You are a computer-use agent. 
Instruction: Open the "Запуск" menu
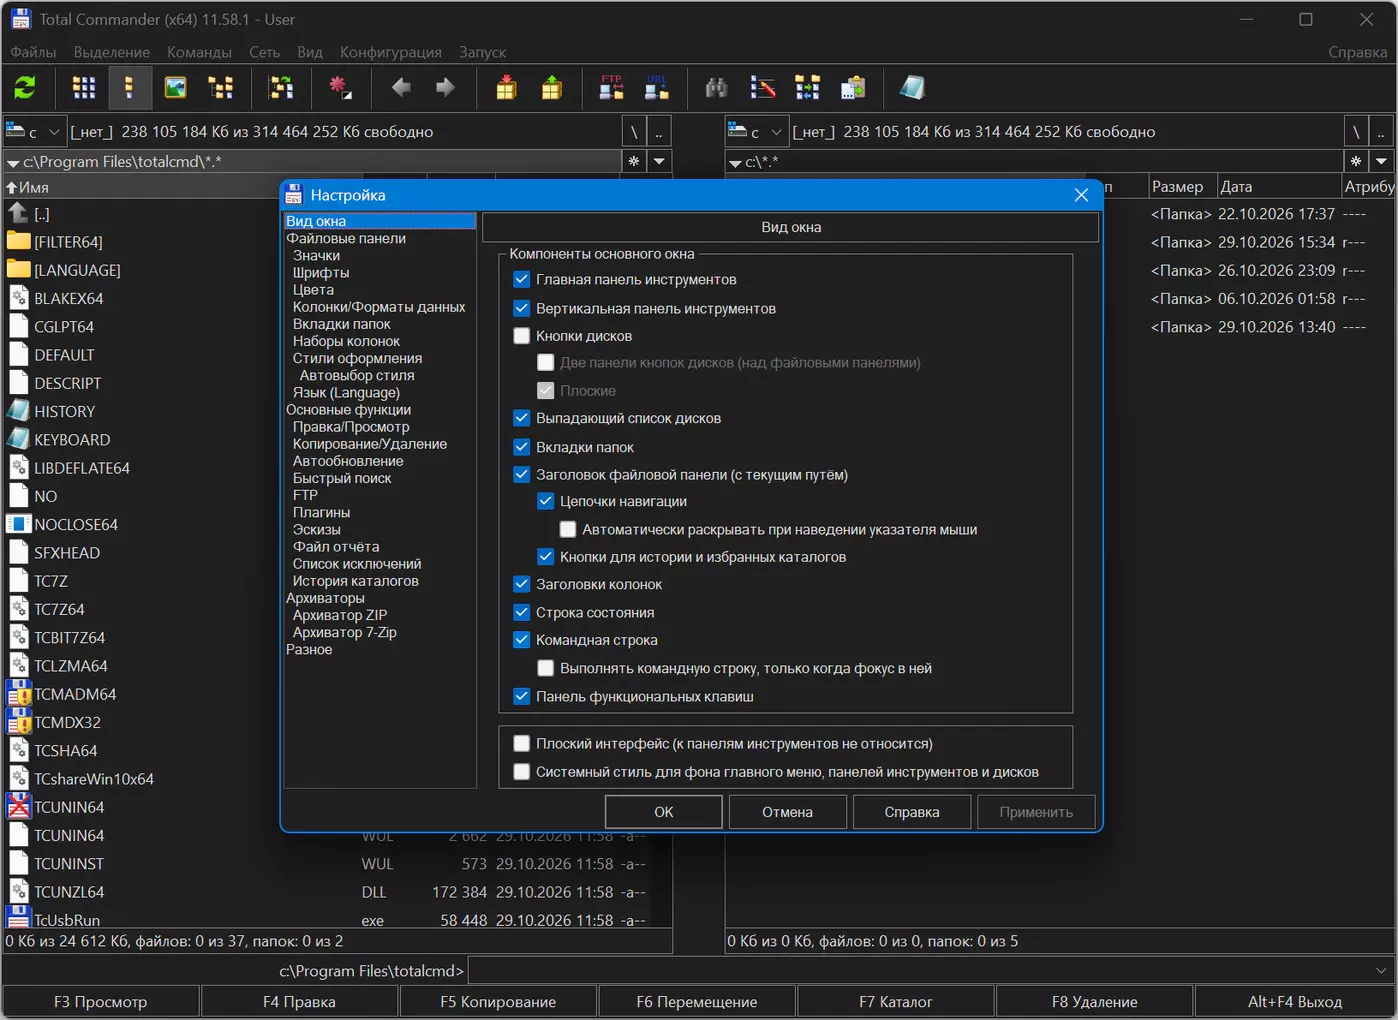point(483,52)
